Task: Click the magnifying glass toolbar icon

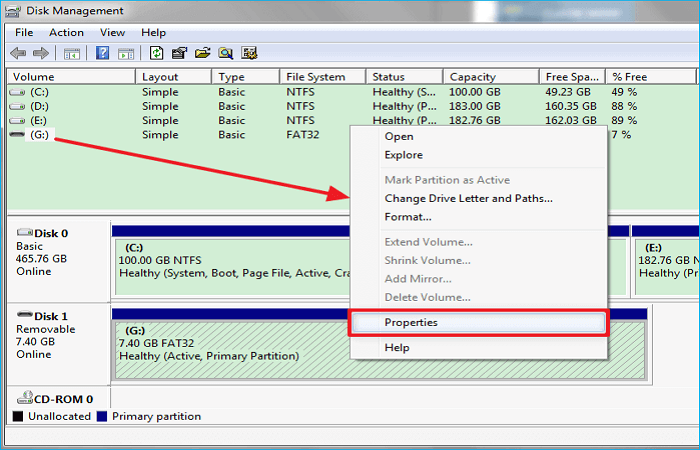Action: click(226, 53)
